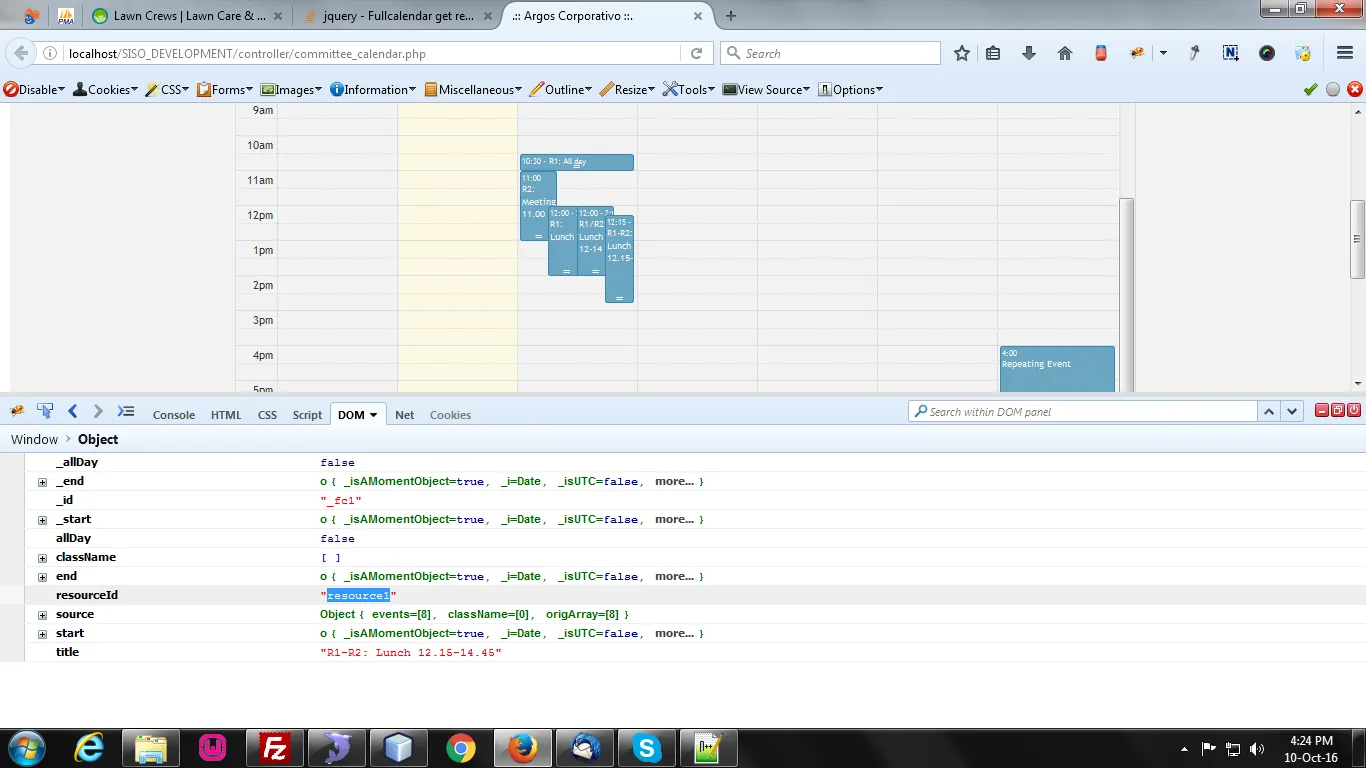Open the bookmarks list icon
This screenshot has height=768, width=1366.
[x=993, y=54]
